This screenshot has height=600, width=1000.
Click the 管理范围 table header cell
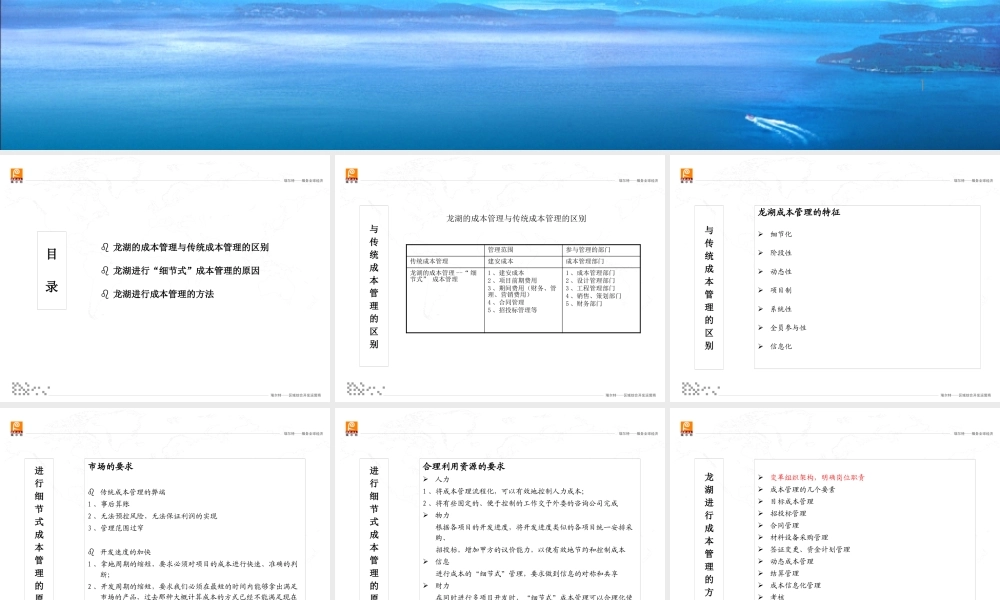tap(523, 250)
